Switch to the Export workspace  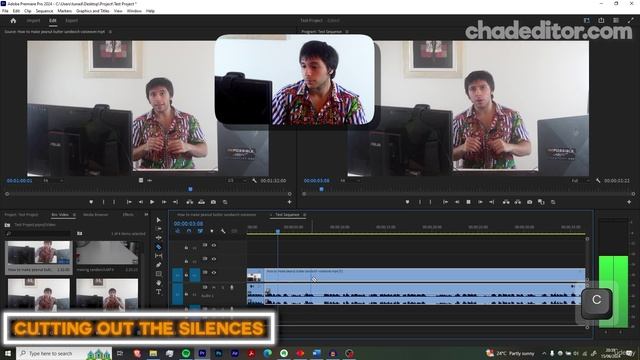coord(71,20)
